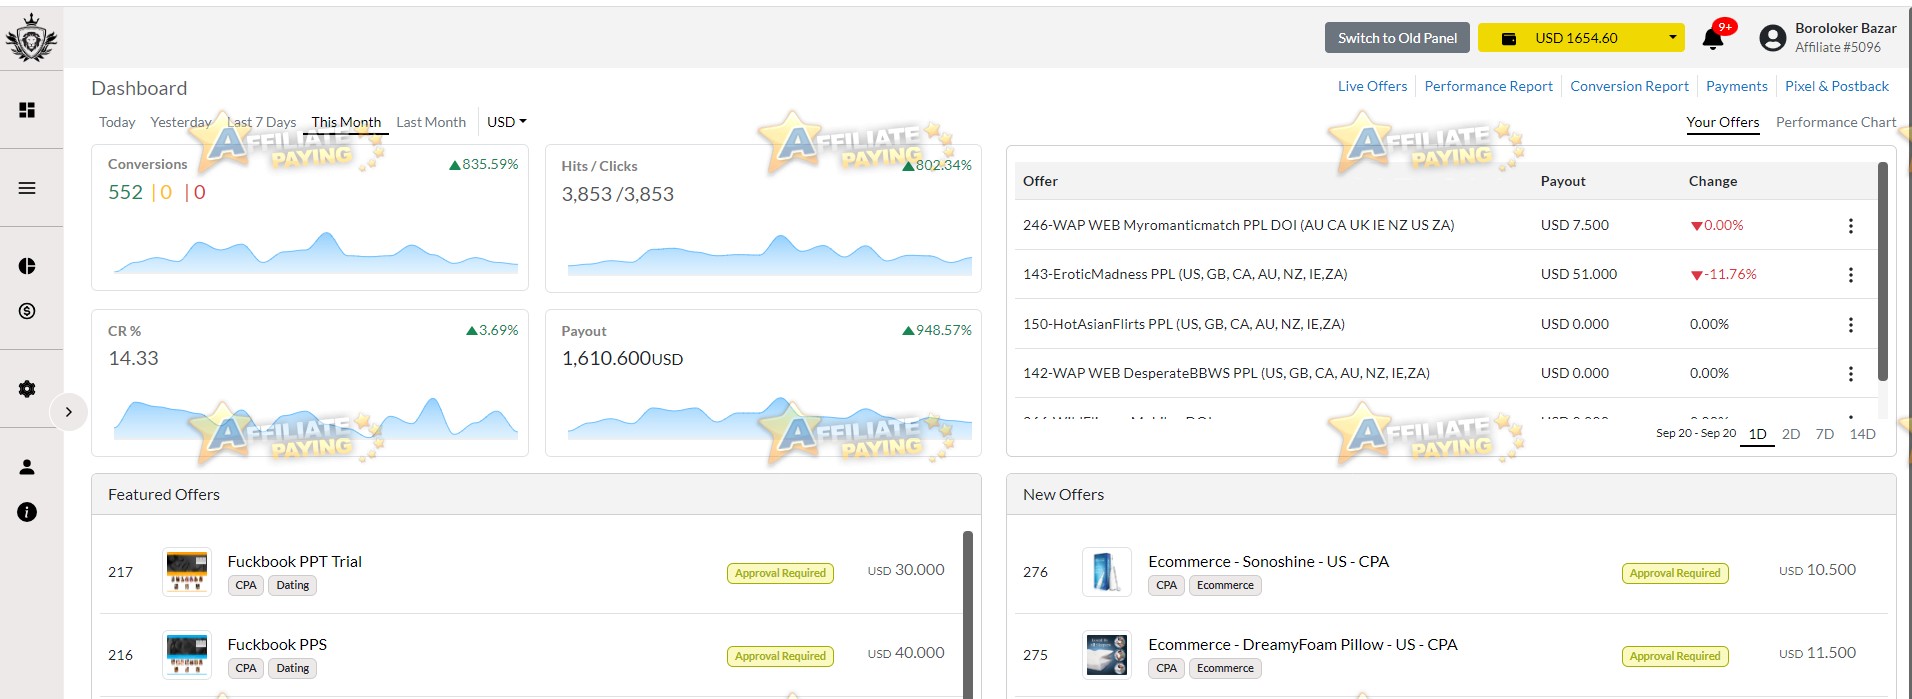The image size is (1912, 699).
Task: Click the Boroloker Bazar account name
Action: [1845, 28]
